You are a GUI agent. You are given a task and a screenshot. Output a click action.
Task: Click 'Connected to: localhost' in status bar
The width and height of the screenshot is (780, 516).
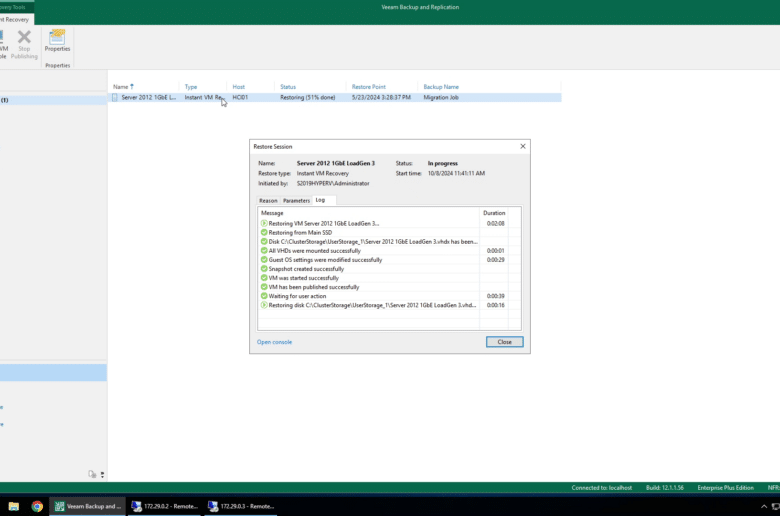[x=601, y=488]
